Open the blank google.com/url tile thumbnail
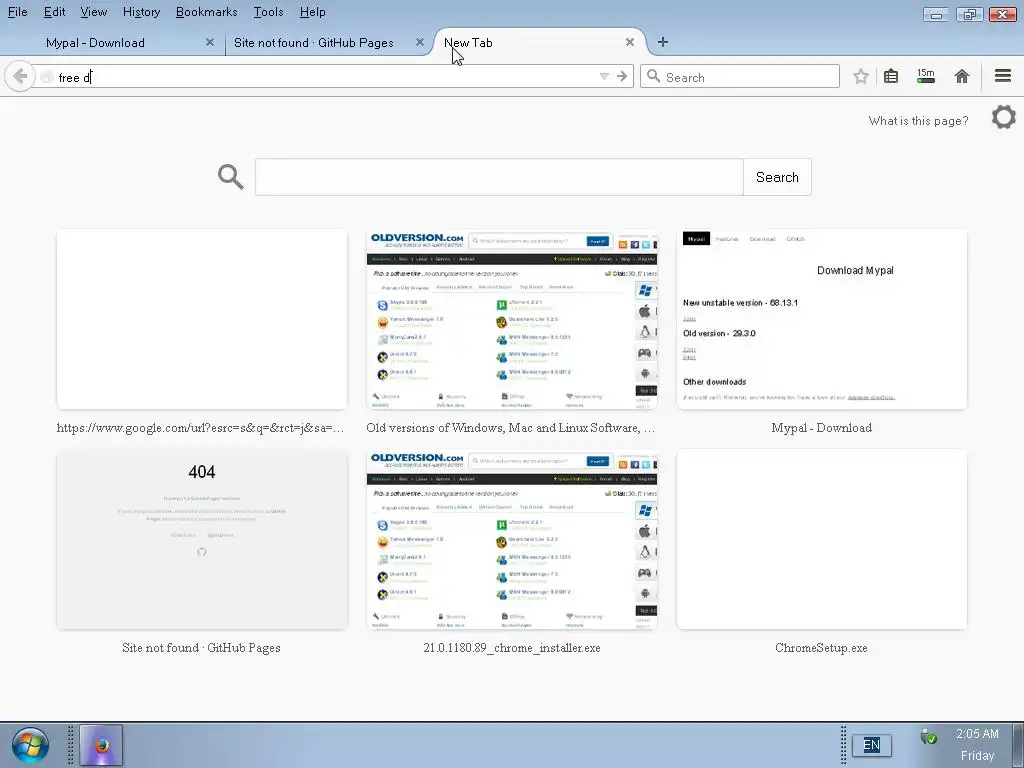 (x=202, y=319)
